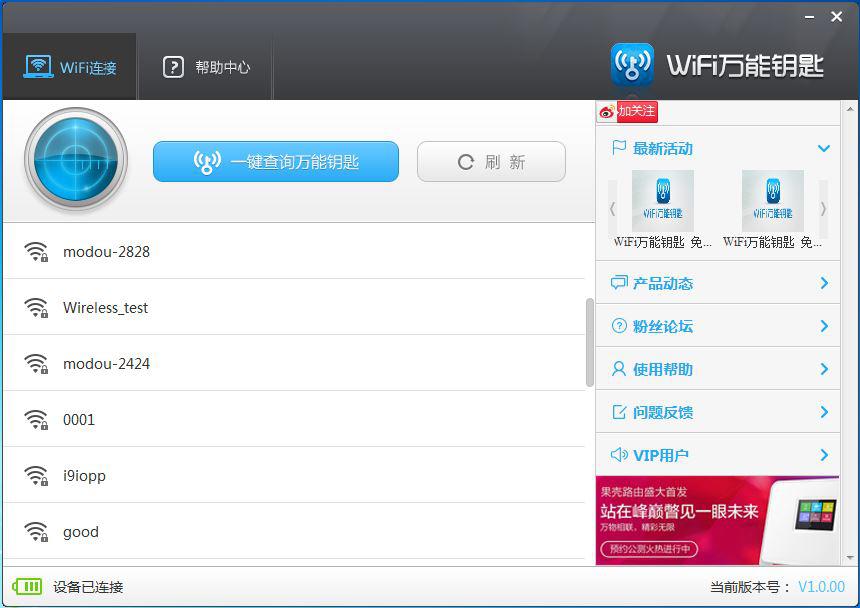Viewport: 860px width, 608px height.
Task: Click the version number V1.0.00
Action: (821, 587)
